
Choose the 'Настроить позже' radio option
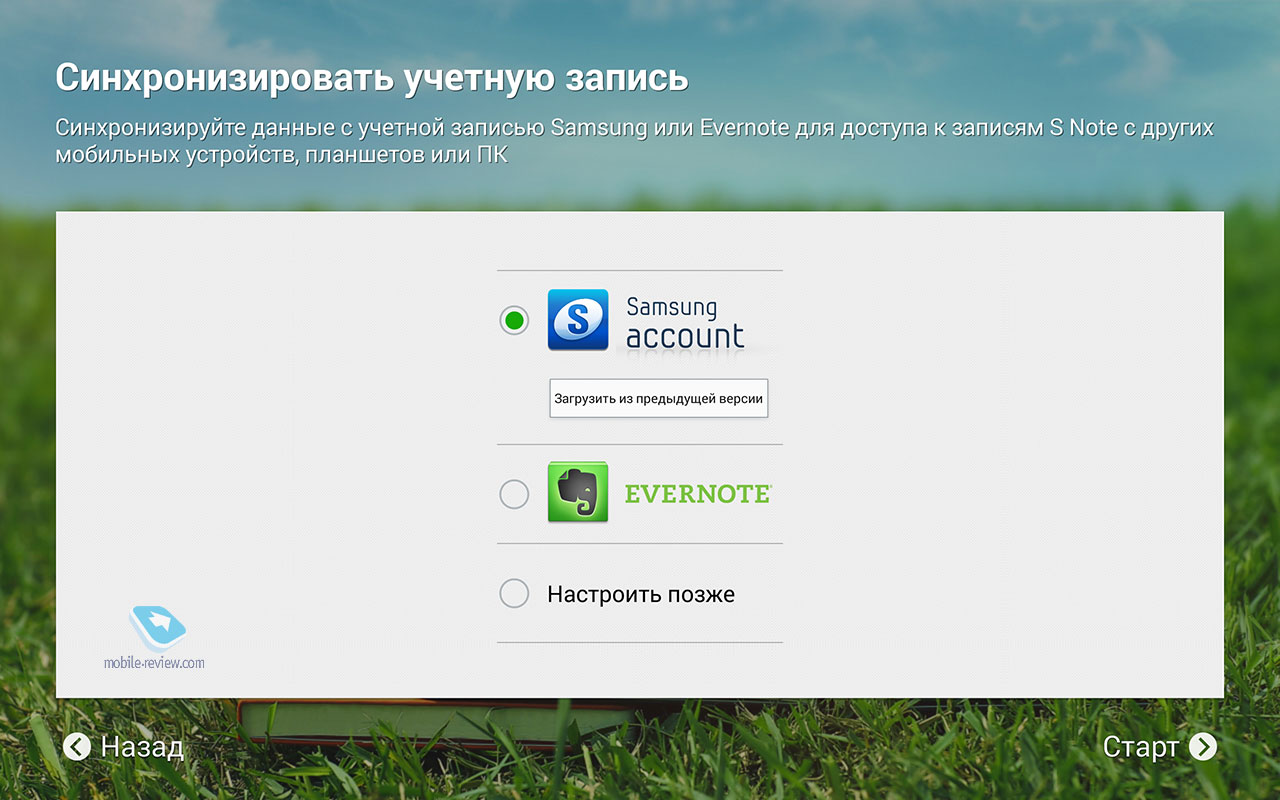tap(514, 594)
